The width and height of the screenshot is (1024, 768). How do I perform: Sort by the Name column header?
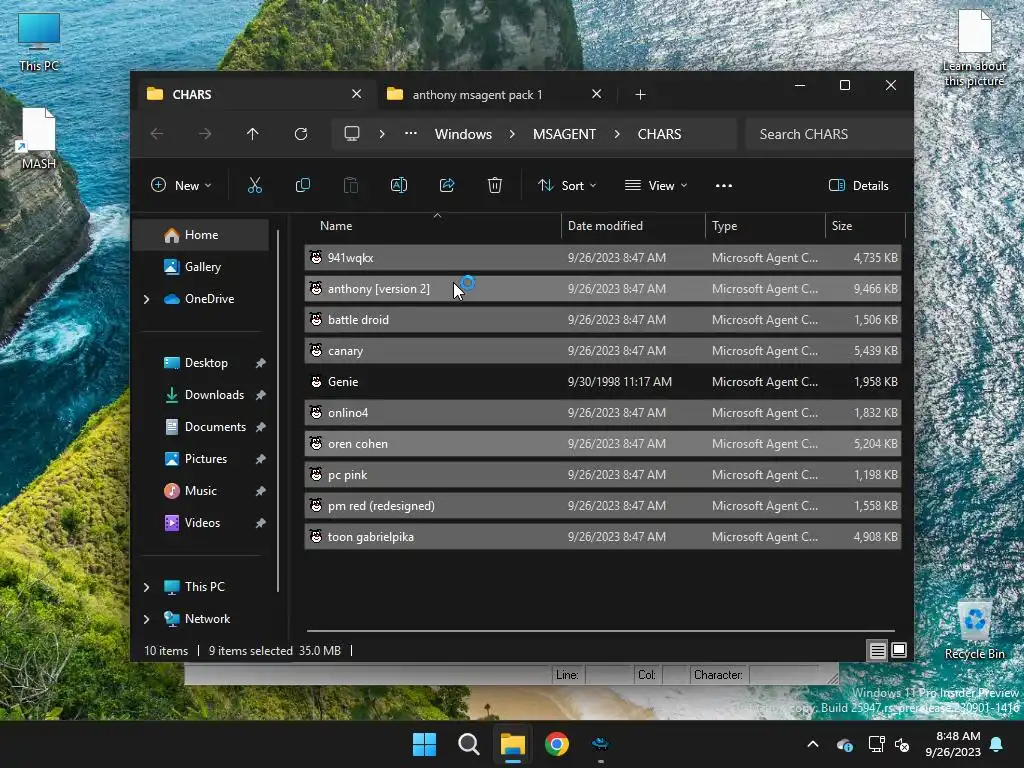pyautogui.click(x=431, y=226)
